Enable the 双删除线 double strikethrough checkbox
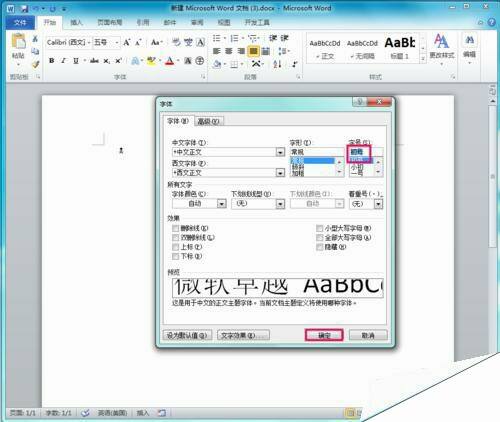The height and width of the screenshot is (422, 500). coord(175,238)
